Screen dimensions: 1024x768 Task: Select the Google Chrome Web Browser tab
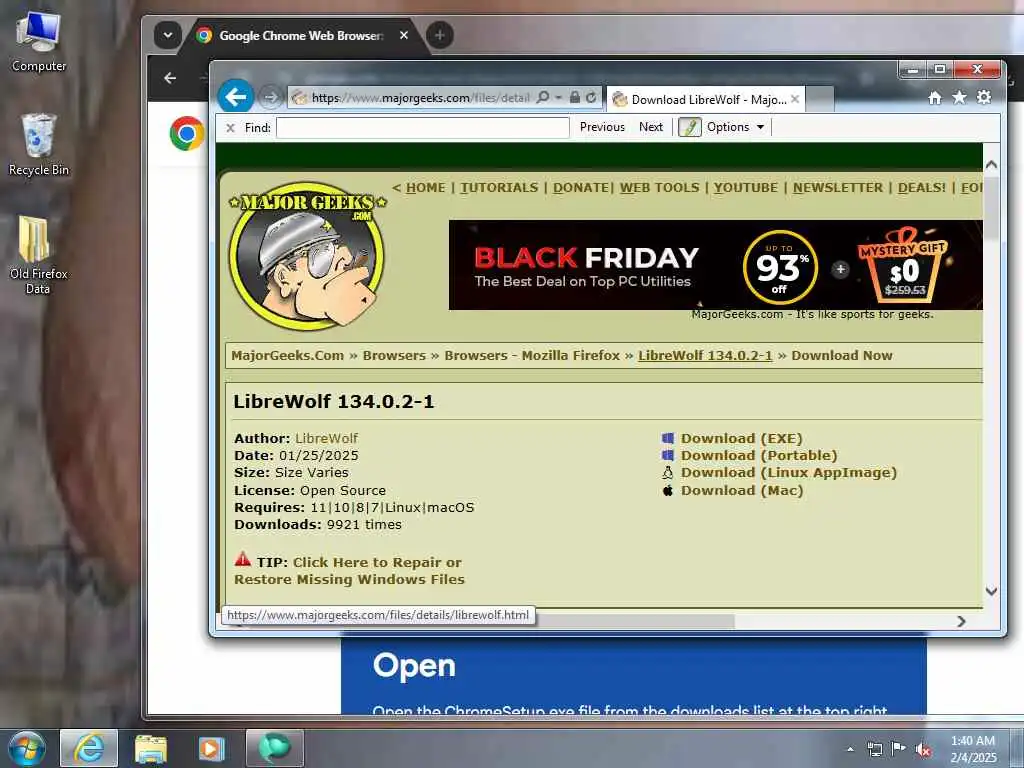point(302,35)
